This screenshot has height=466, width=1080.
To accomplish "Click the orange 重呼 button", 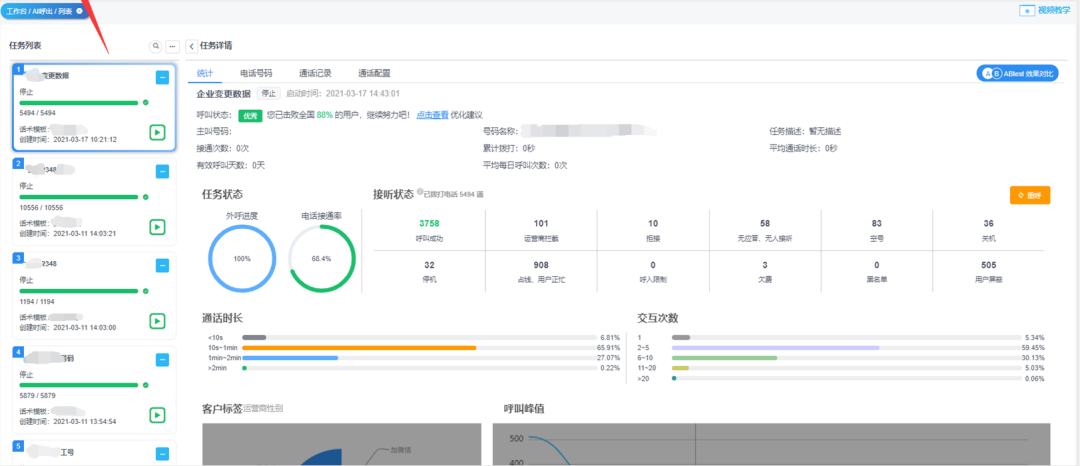I will pos(1030,195).
